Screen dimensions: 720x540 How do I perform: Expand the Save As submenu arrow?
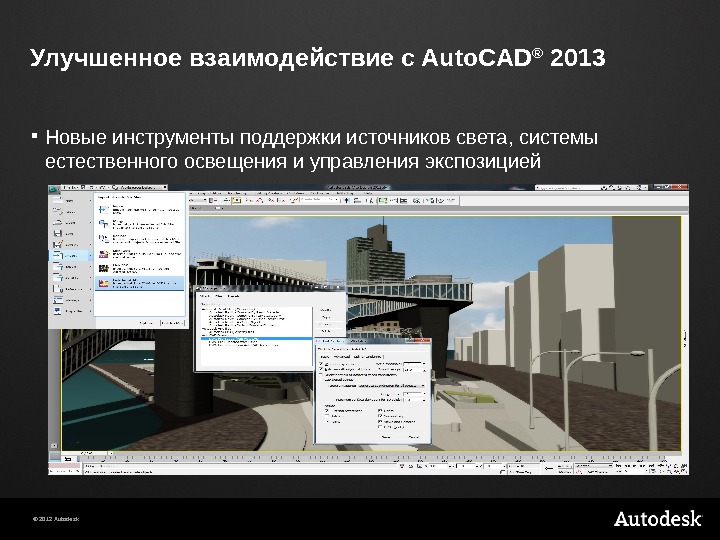[90, 244]
